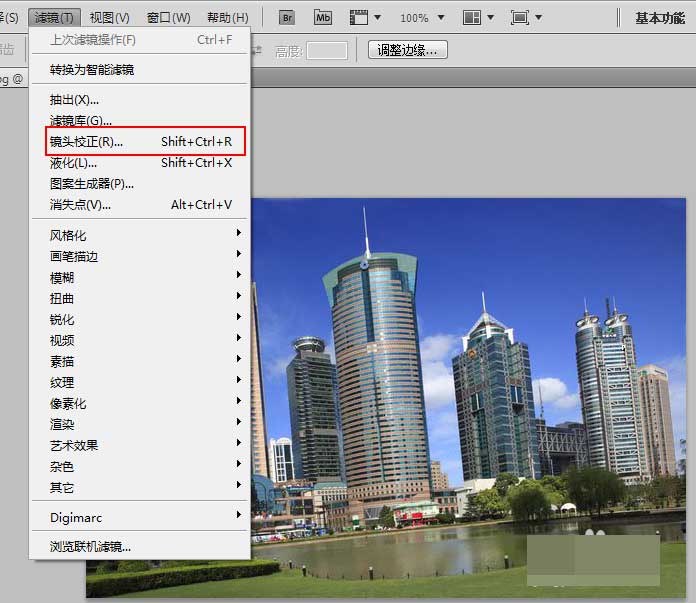Open the 其它 other submenu
696x603 pixels.
[139, 488]
